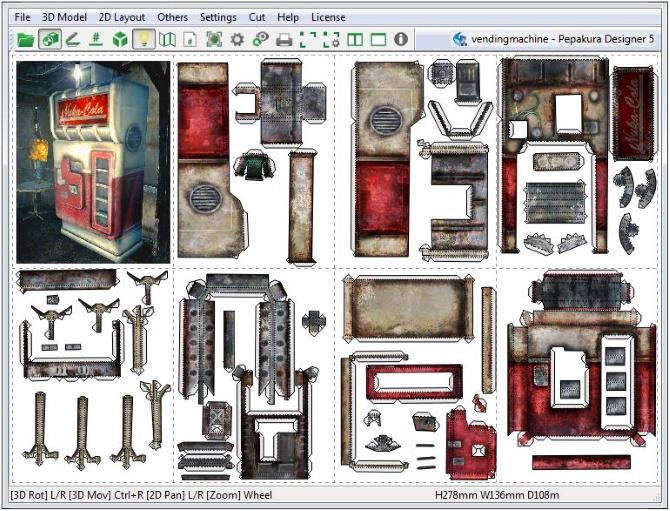This screenshot has height=511, width=670.
Task: Click the model dimensions text H278mm W136mm
Action: click(x=497, y=495)
